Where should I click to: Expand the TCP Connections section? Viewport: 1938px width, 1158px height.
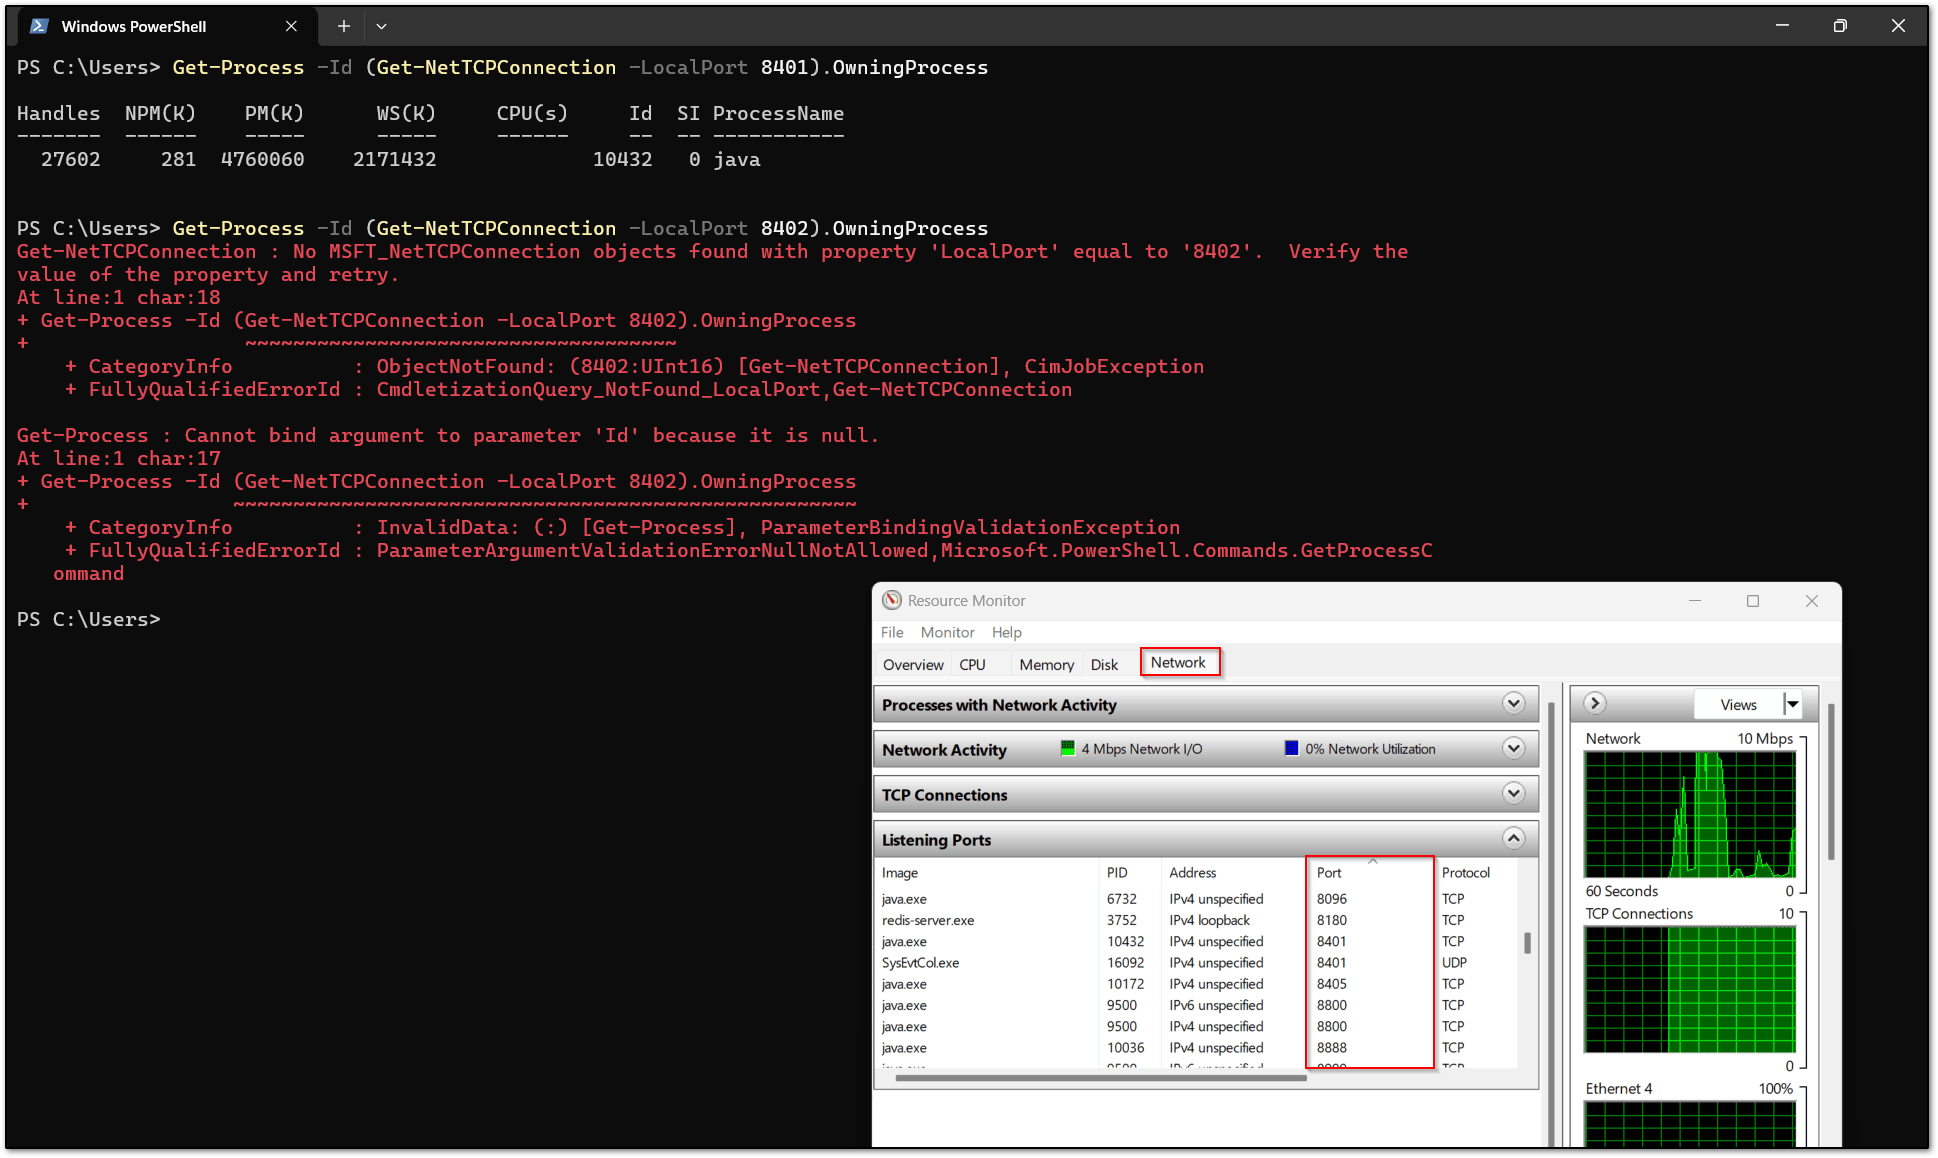(x=1513, y=793)
